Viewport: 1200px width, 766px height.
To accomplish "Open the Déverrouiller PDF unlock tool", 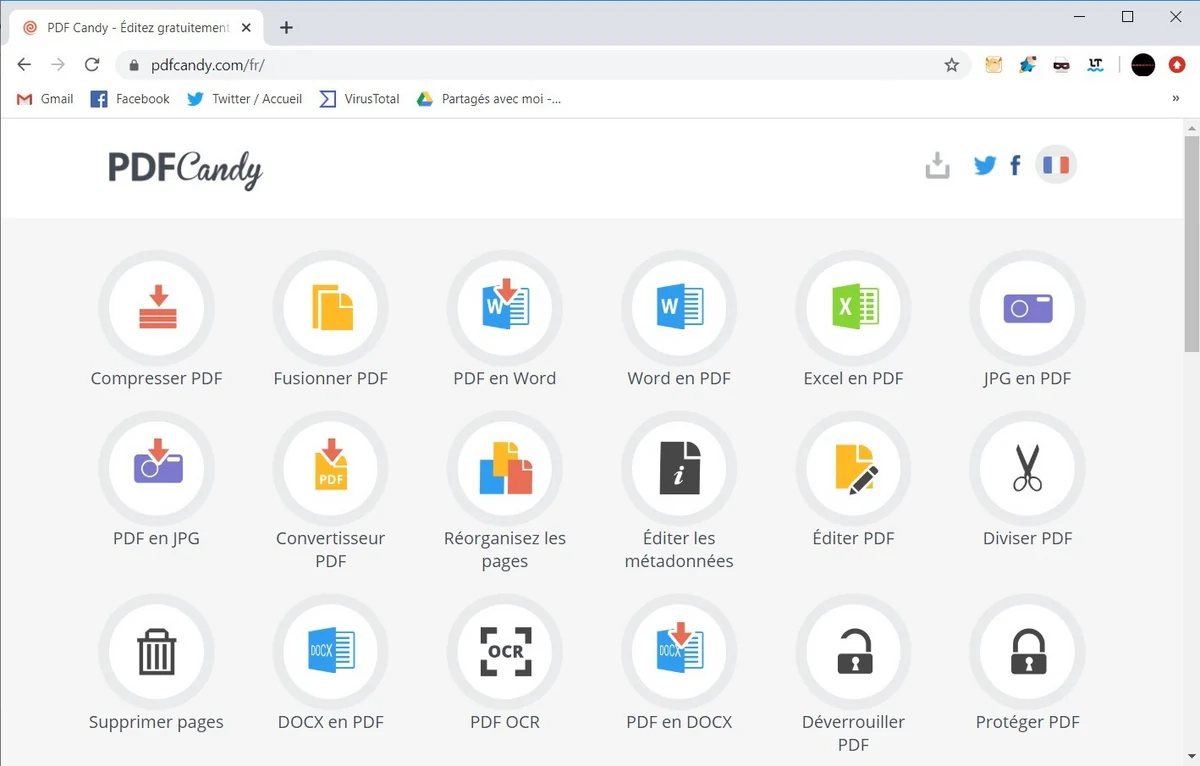I will (852, 651).
